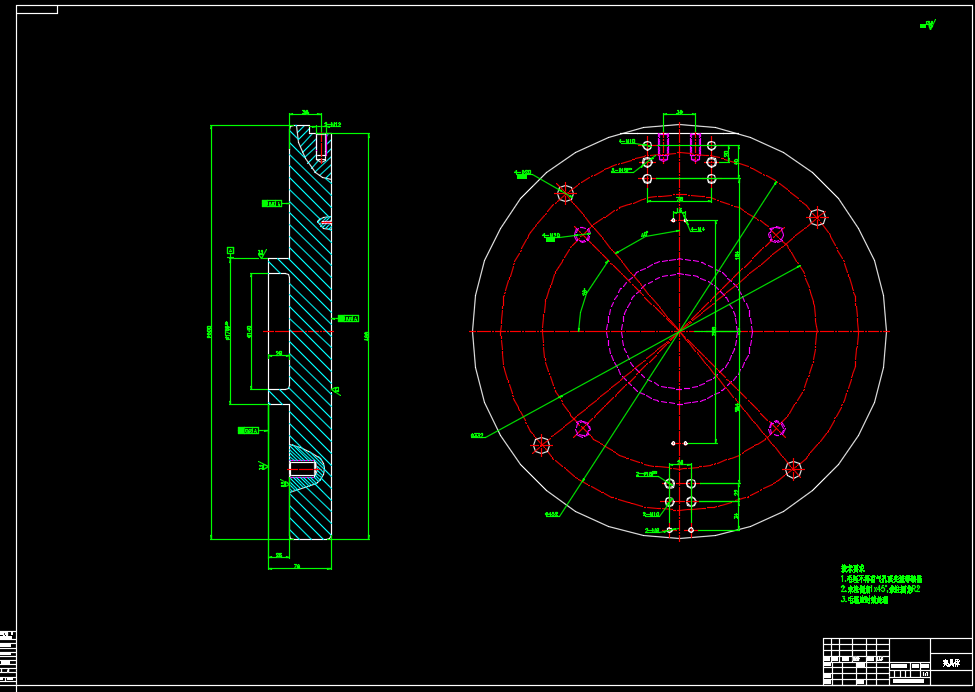This screenshot has height=692, width=975.
Task: Click the part name cell in title block
Action: (950, 662)
